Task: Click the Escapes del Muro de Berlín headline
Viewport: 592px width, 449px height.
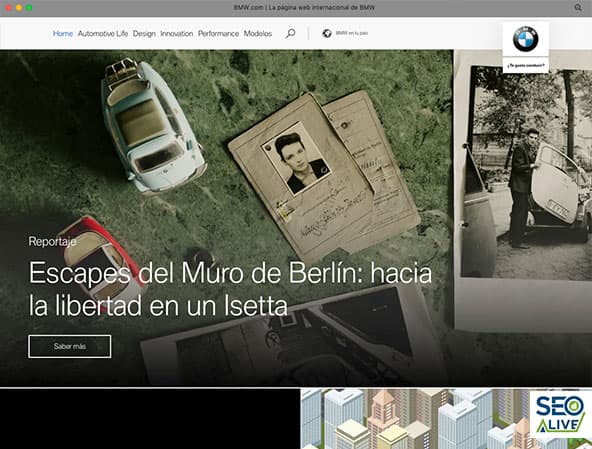Action: (230, 289)
